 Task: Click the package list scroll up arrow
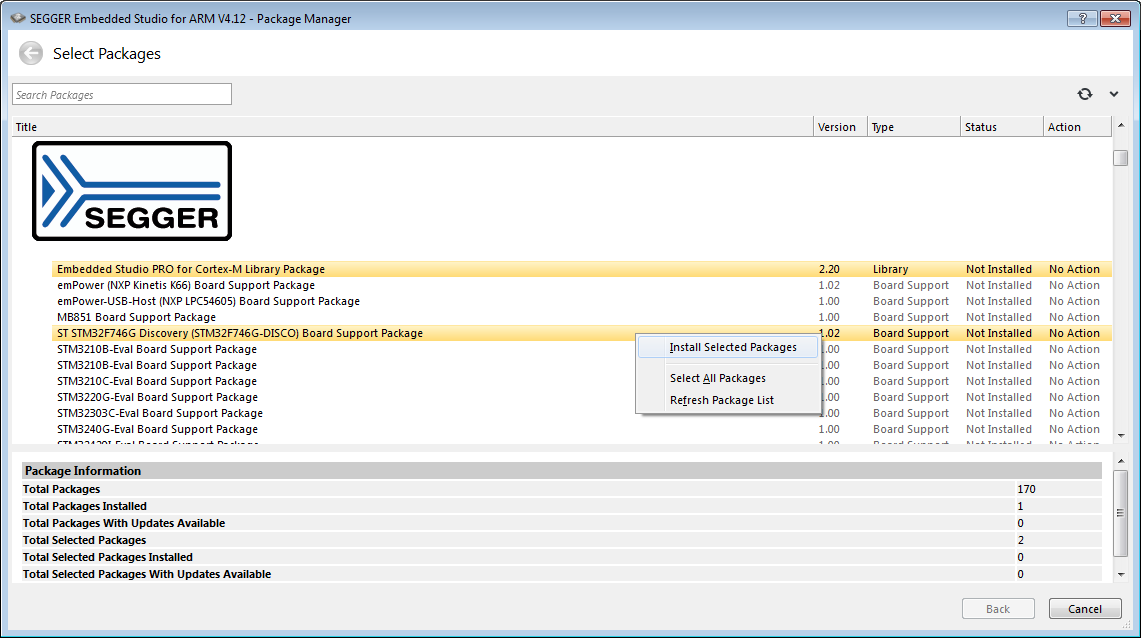(x=1121, y=126)
